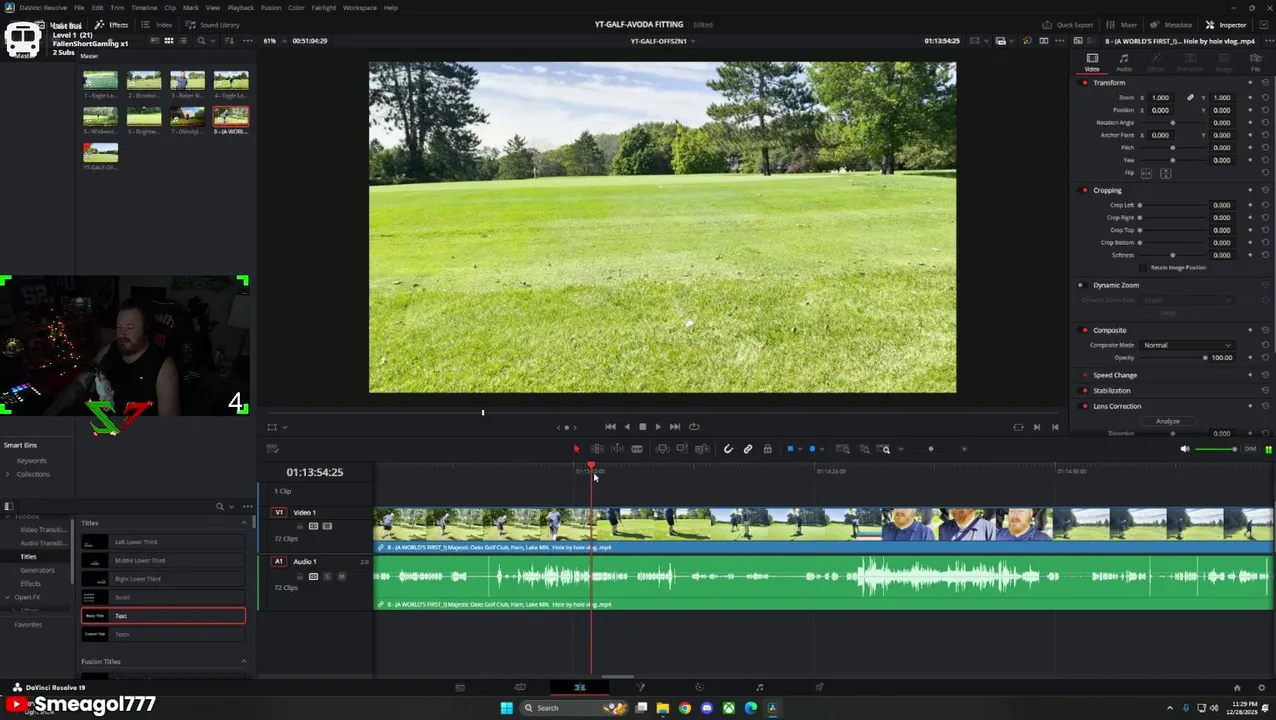Lock the Video 1 track
This screenshot has height=720, width=1276.
(299, 526)
